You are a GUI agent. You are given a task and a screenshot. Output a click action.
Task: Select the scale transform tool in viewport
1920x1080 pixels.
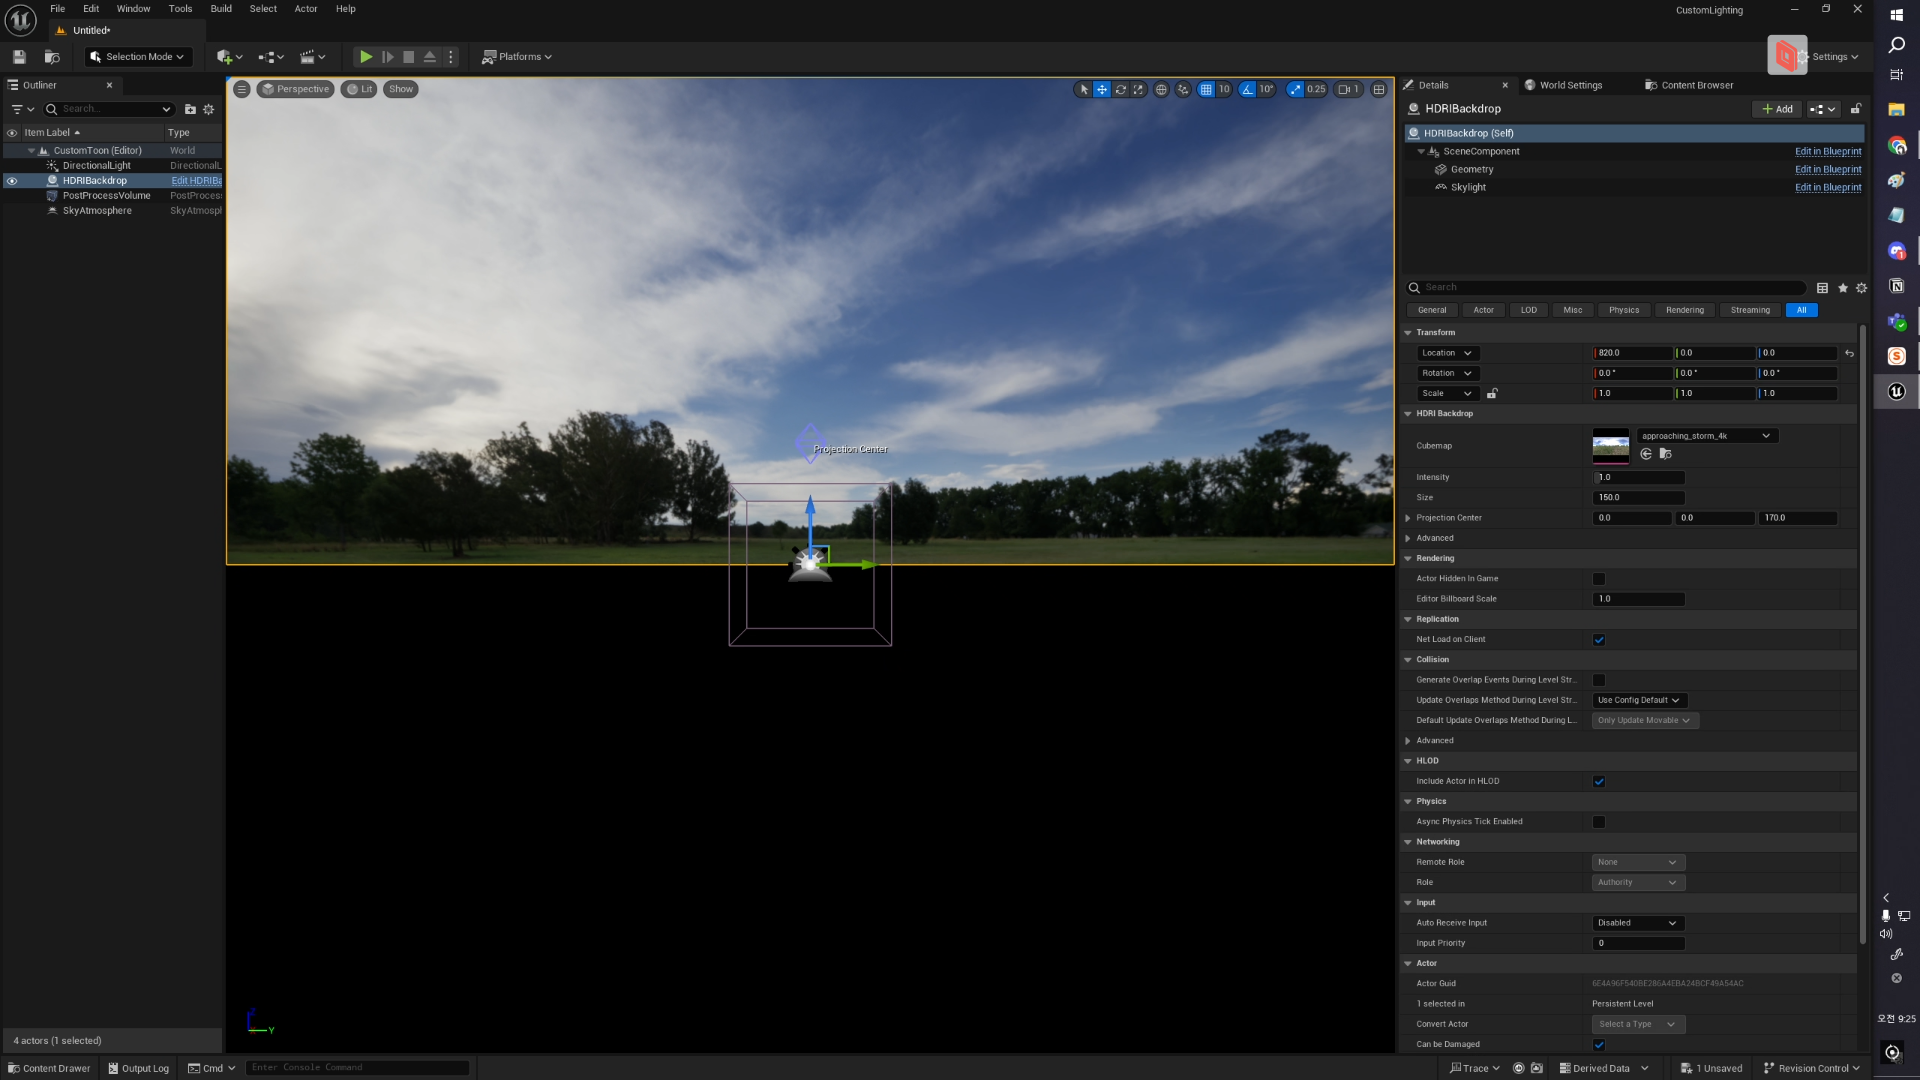1138,89
